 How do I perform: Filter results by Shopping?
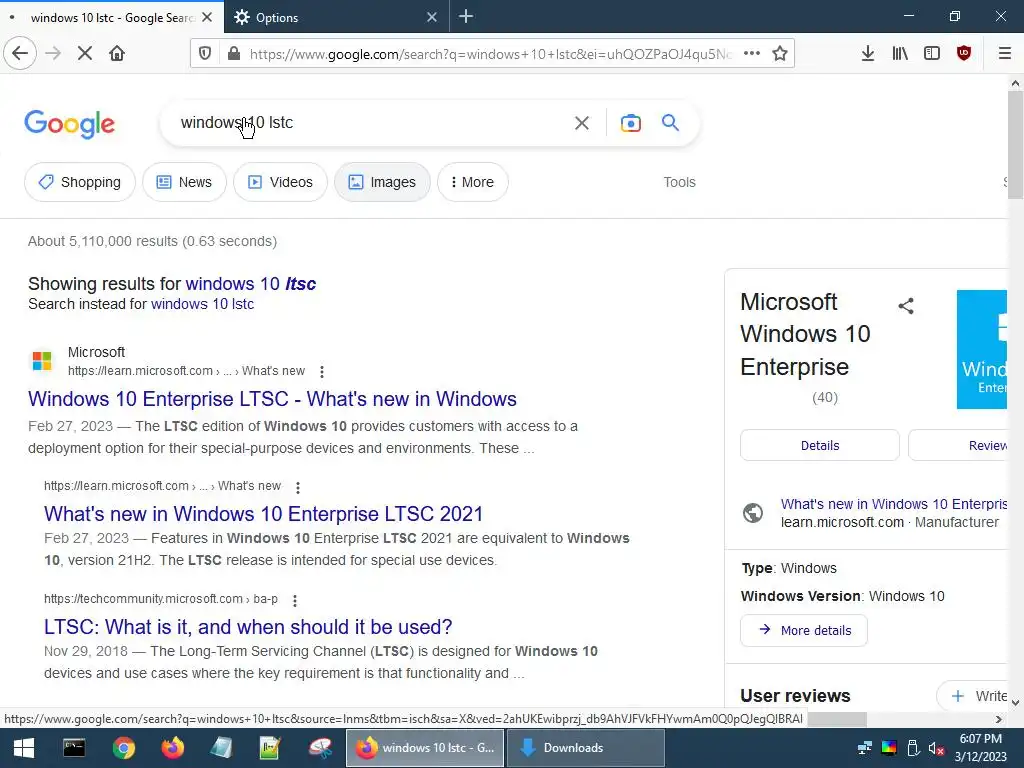[80, 182]
